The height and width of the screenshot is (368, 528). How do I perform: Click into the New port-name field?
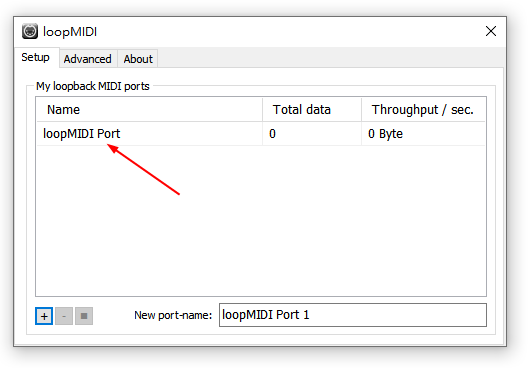(353, 315)
